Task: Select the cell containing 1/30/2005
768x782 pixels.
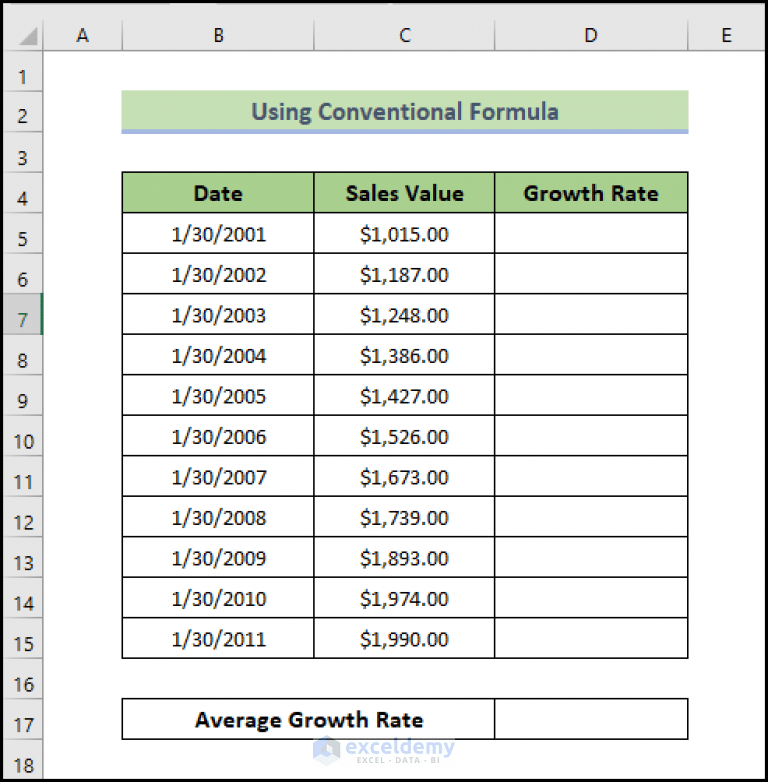Action: click(x=218, y=395)
